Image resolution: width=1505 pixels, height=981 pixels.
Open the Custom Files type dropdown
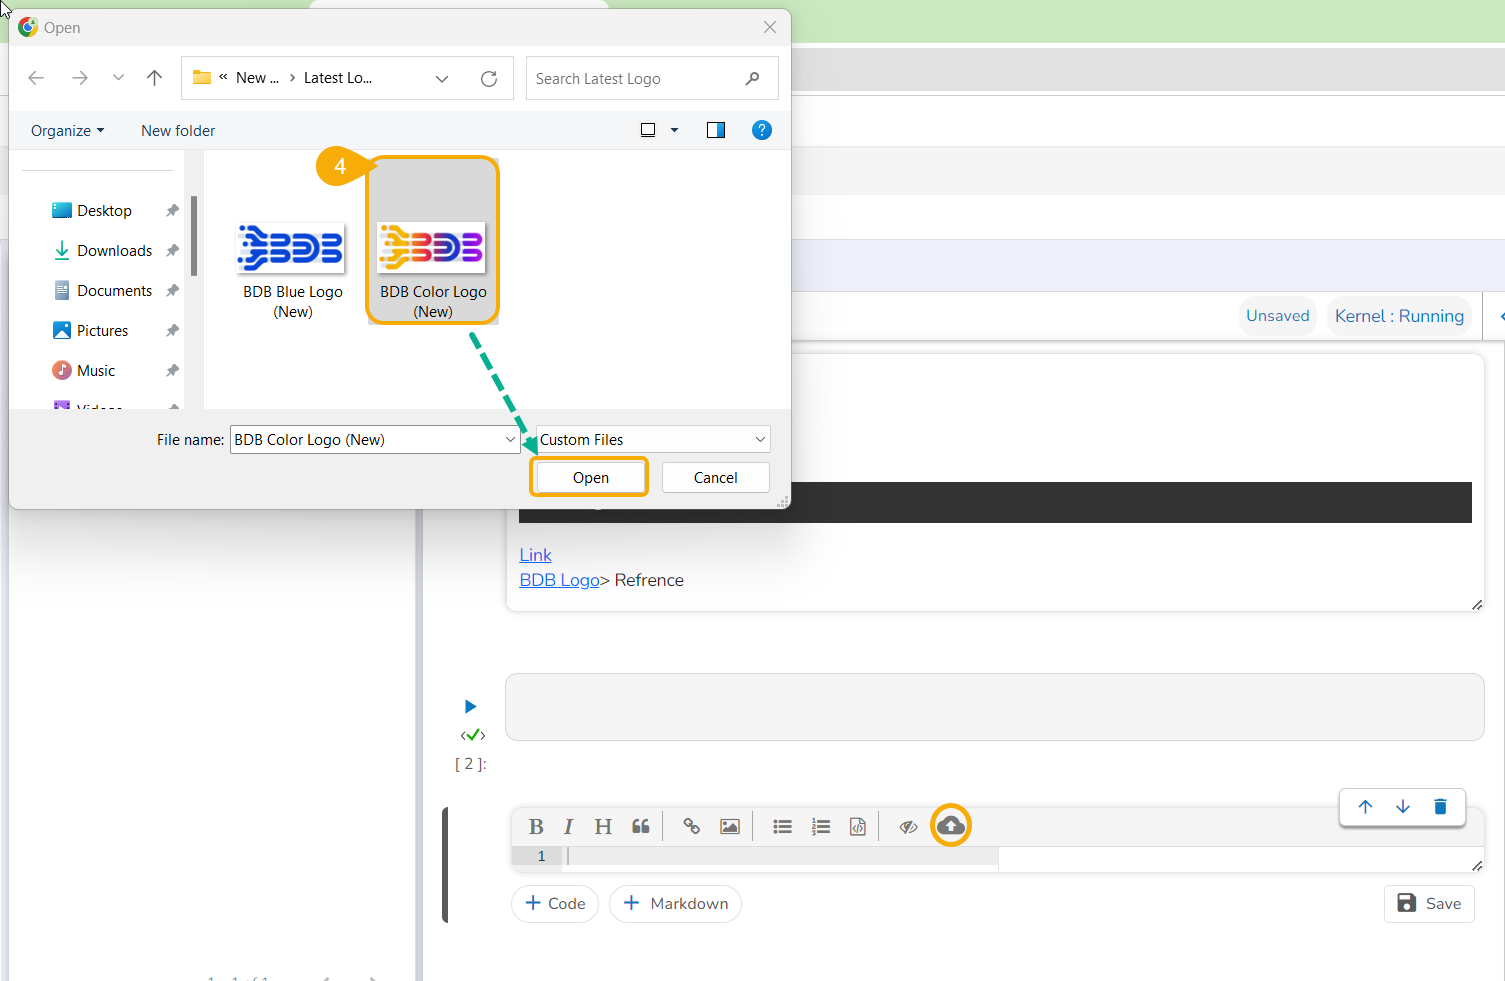pyautogui.click(x=653, y=440)
